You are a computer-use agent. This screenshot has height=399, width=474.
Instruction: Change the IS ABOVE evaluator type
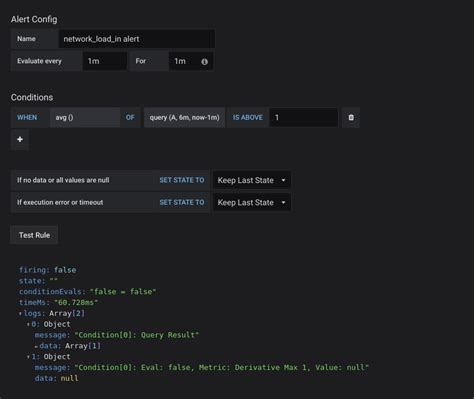point(248,117)
